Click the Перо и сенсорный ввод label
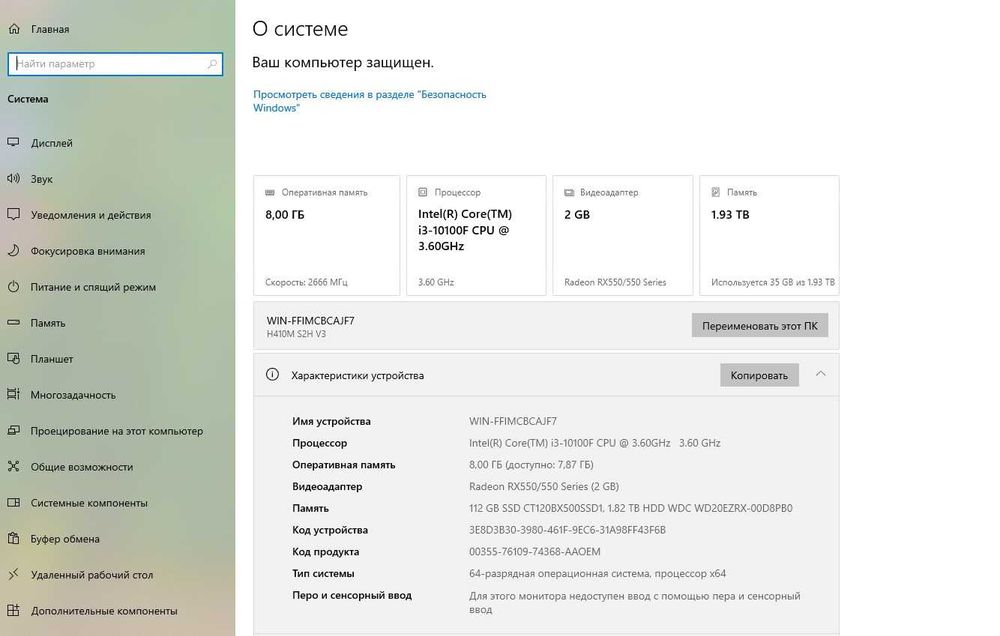The image size is (1000, 636). click(352, 595)
